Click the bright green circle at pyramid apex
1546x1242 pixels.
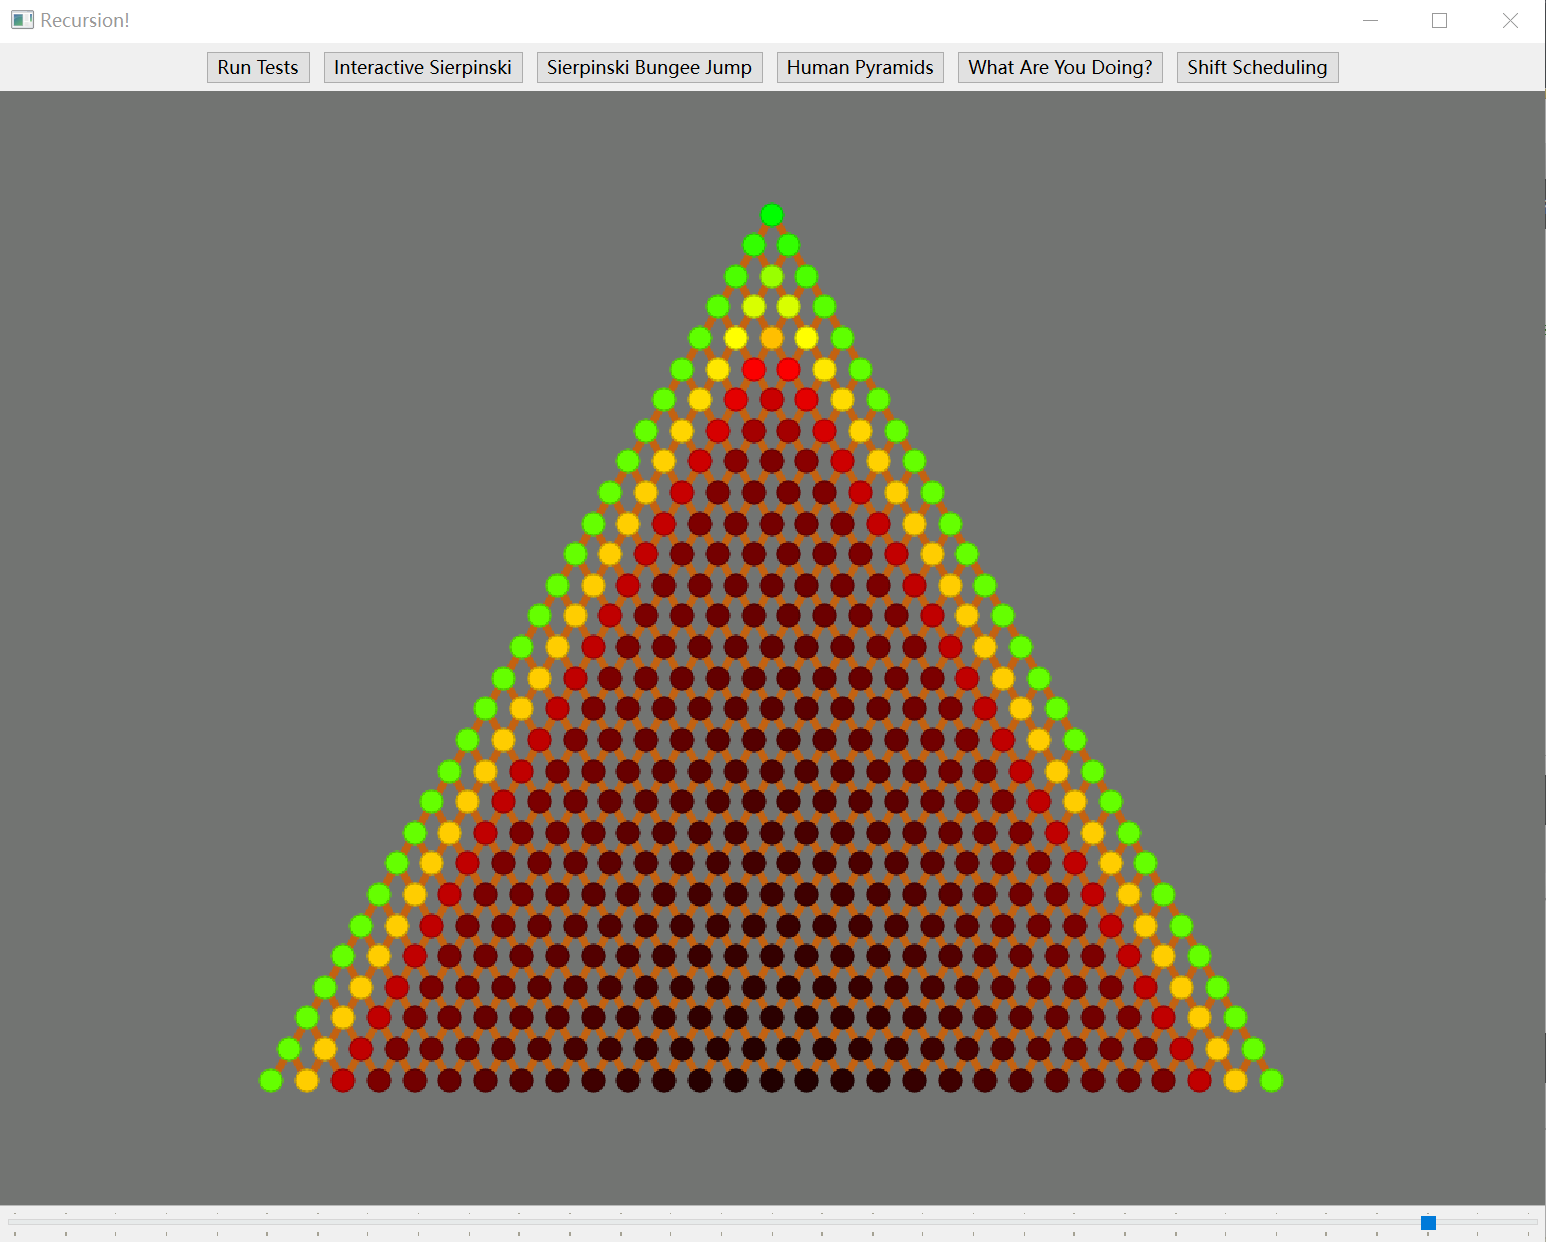[771, 214]
